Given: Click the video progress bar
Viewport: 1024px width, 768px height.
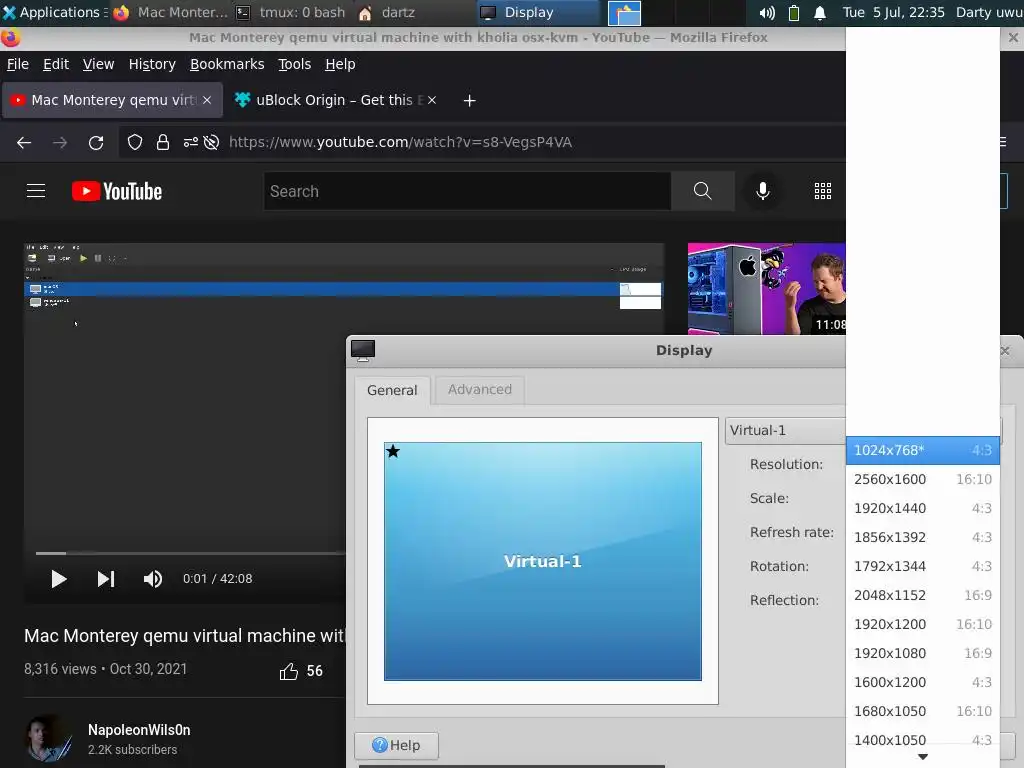Looking at the screenshot, I should click(x=191, y=553).
